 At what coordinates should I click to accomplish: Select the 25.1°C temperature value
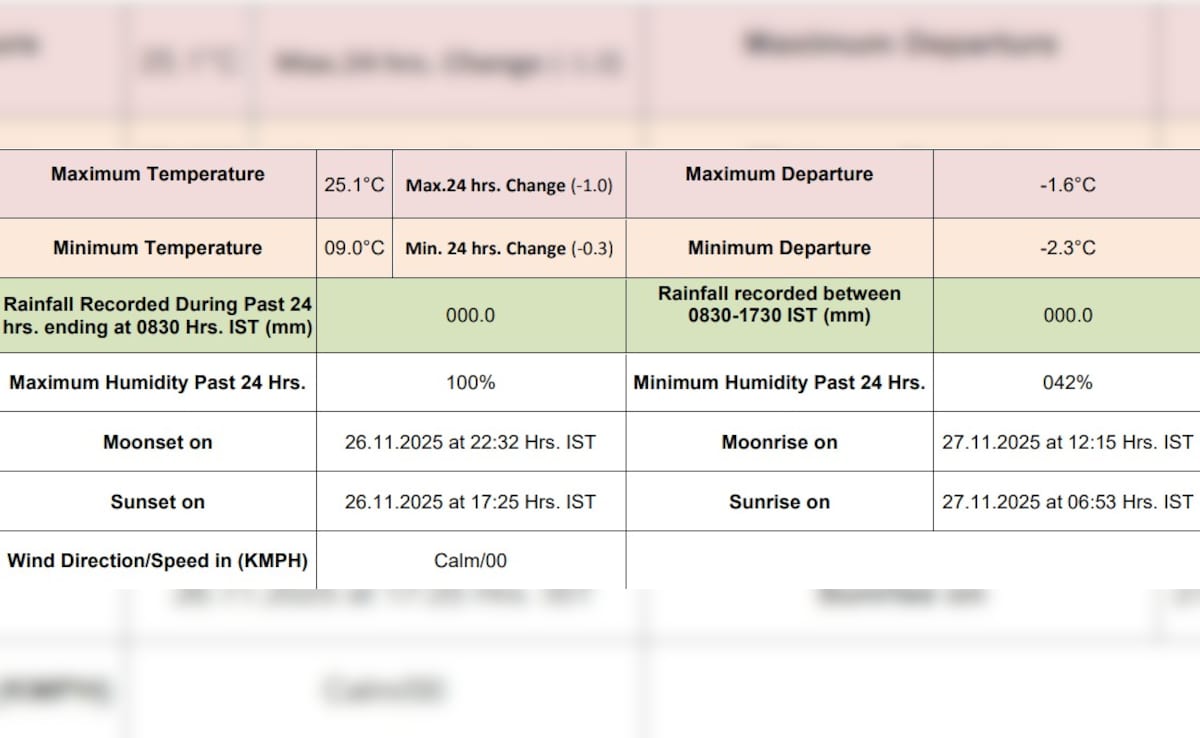click(355, 183)
